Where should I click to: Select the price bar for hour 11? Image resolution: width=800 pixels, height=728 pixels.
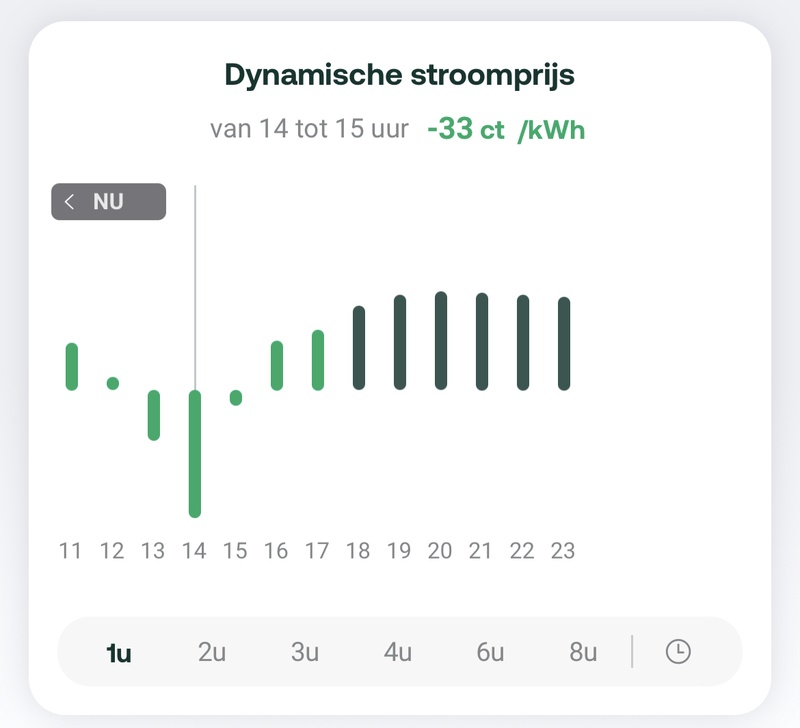[x=72, y=366]
